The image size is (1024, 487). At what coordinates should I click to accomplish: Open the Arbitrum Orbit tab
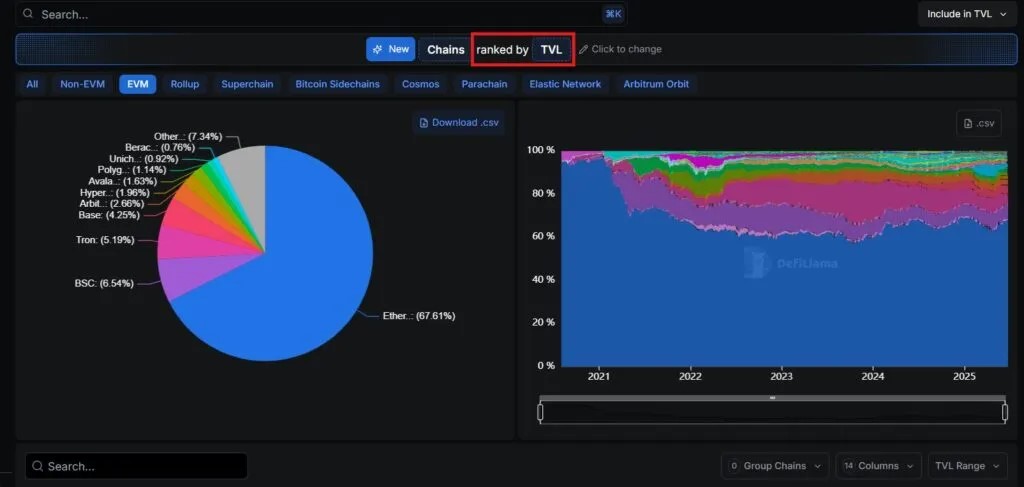656,84
